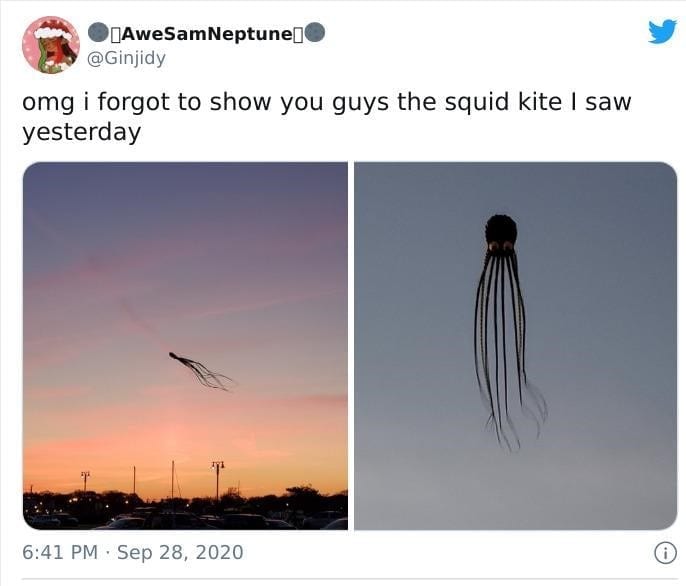Click the emoji before AweSamNeptune name

coord(98,32)
